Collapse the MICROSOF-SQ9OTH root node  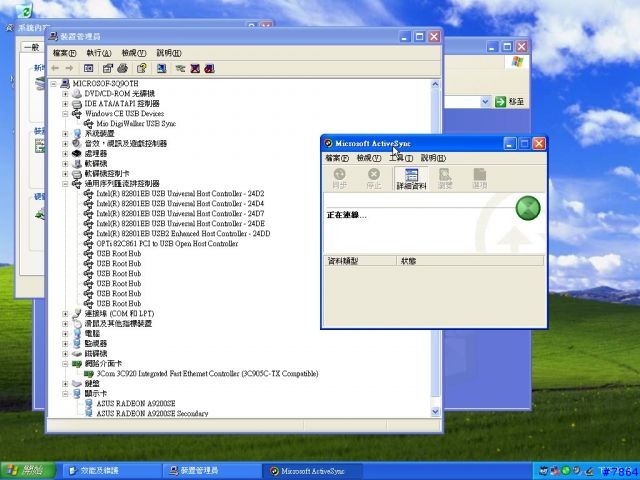(53, 84)
